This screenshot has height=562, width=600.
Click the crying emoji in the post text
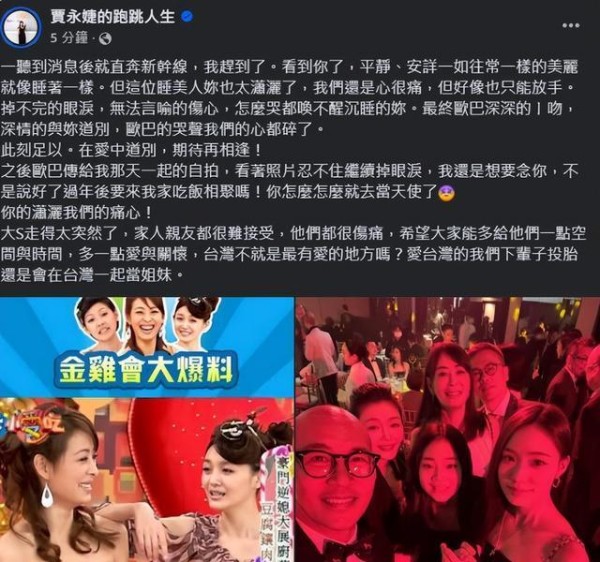coord(446,192)
